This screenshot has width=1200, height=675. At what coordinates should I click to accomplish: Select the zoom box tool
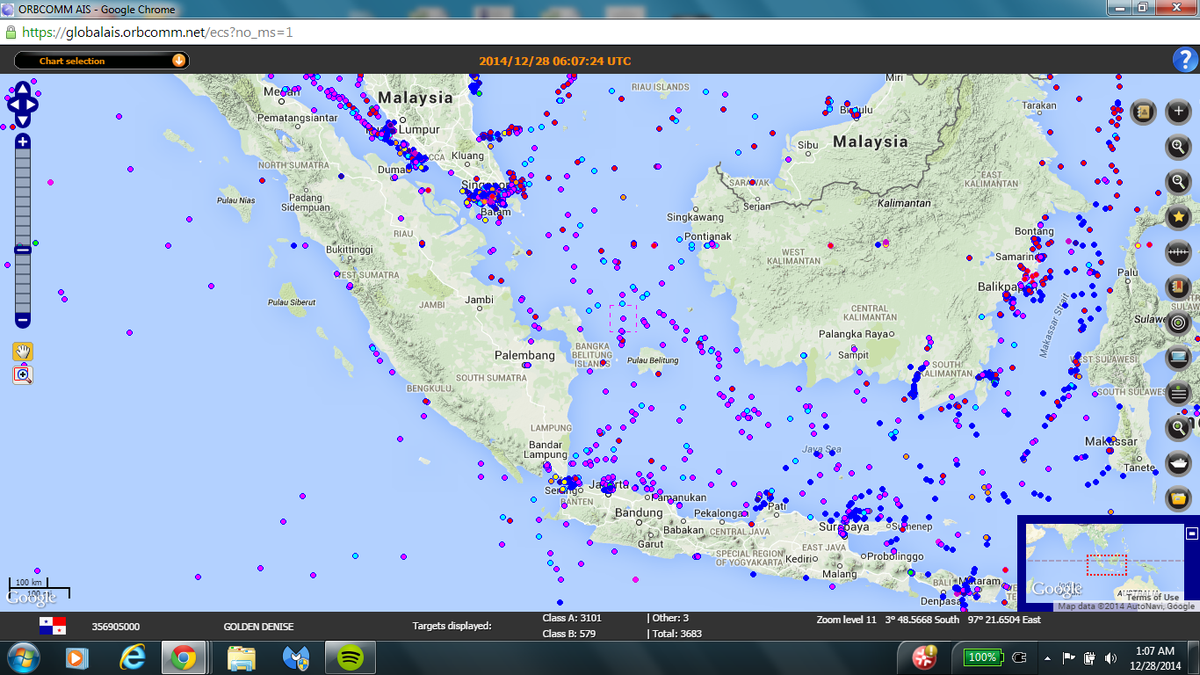[22, 376]
